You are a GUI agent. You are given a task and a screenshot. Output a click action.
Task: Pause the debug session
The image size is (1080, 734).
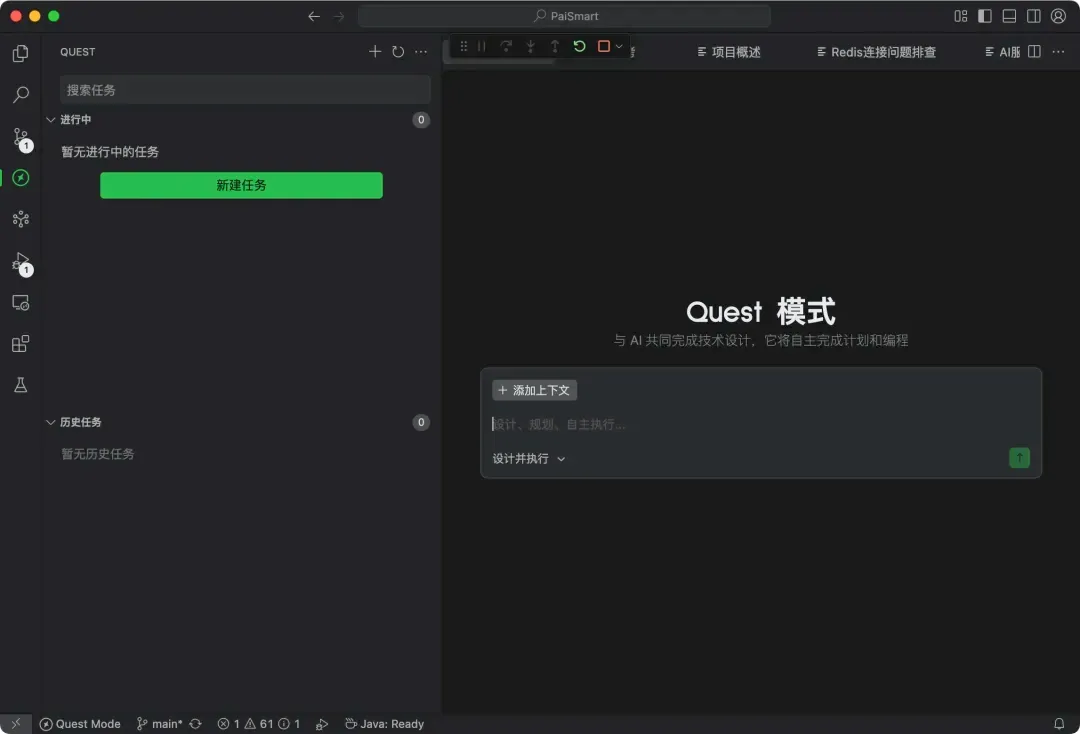pyautogui.click(x=482, y=46)
